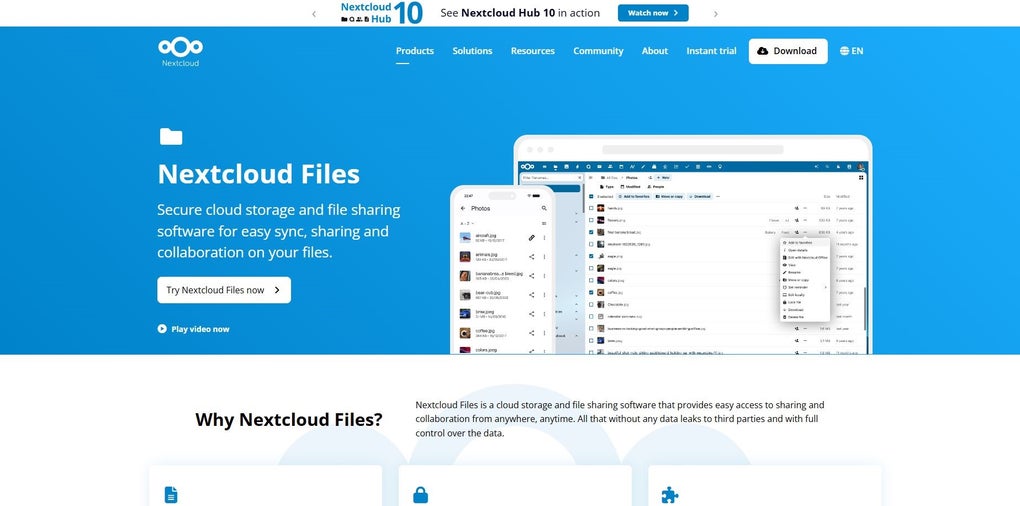This screenshot has height=506, width=1020.
Task: Click the grid view icon in desktop mockup
Action: coord(861,178)
